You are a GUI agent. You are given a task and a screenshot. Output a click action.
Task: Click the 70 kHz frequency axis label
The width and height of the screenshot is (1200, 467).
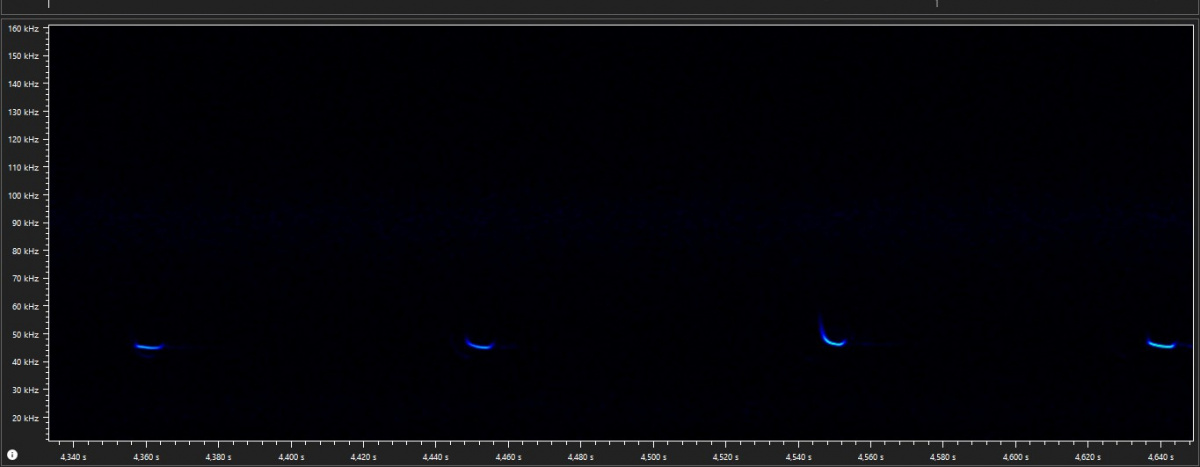[22, 279]
